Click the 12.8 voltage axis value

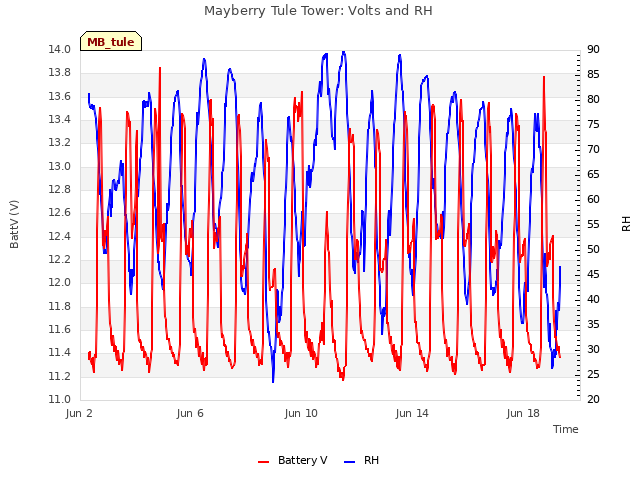(x=60, y=190)
